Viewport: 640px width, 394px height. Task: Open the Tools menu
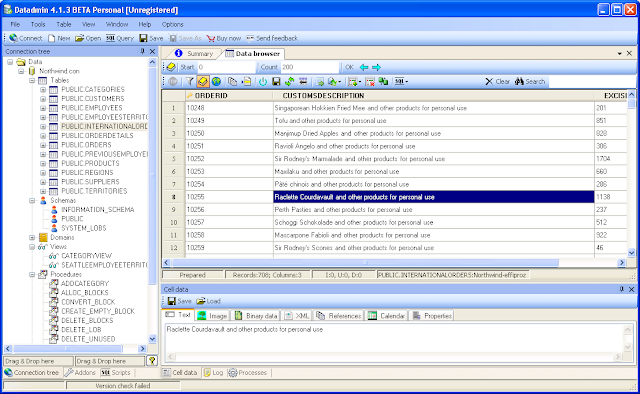38,24
